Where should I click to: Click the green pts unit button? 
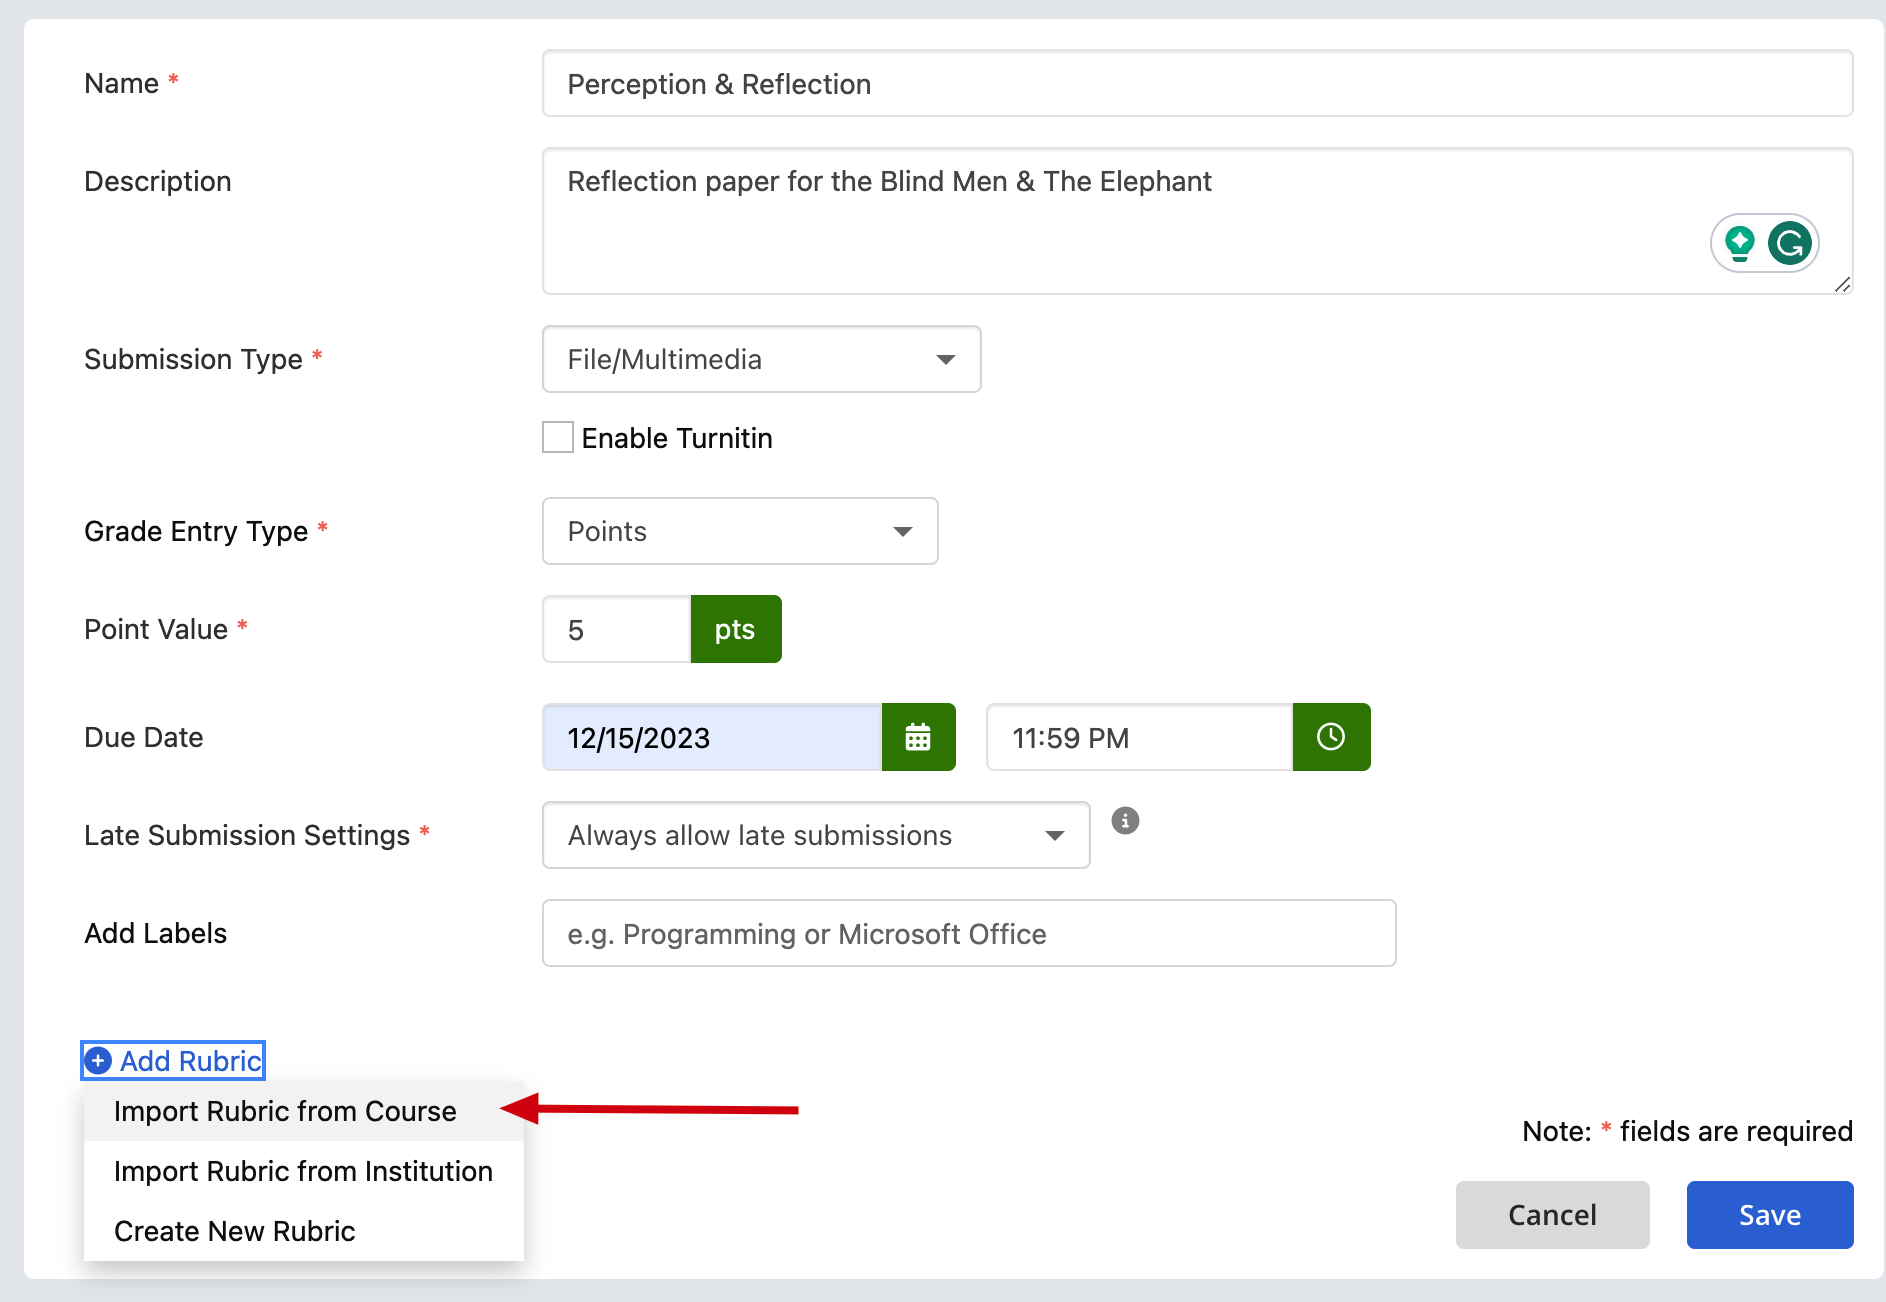[736, 629]
